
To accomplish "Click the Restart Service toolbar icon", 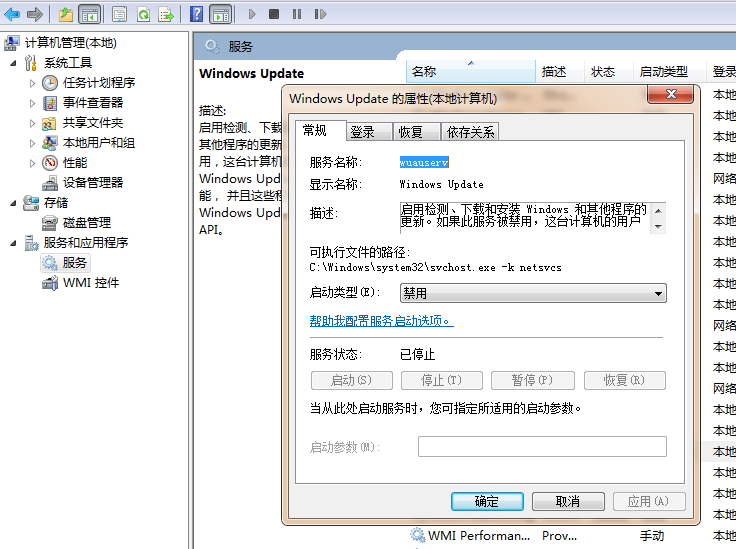I will (x=320, y=14).
